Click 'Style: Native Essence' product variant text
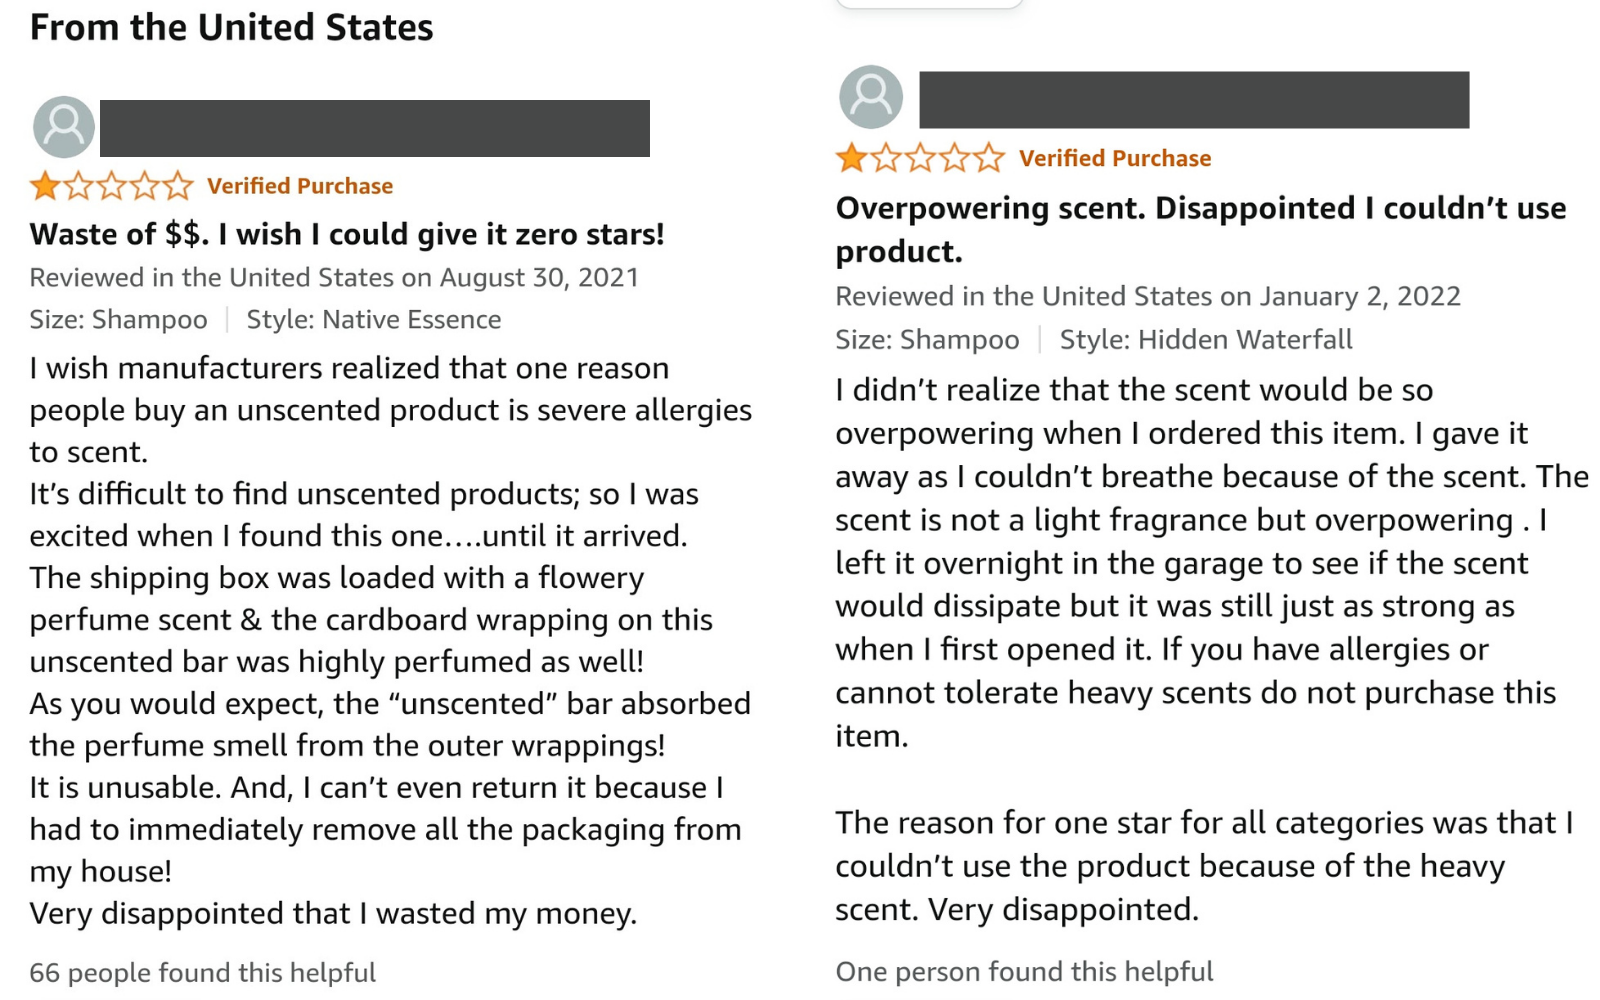Viewport: 1600px width, 1000px height. pos(374,320)
